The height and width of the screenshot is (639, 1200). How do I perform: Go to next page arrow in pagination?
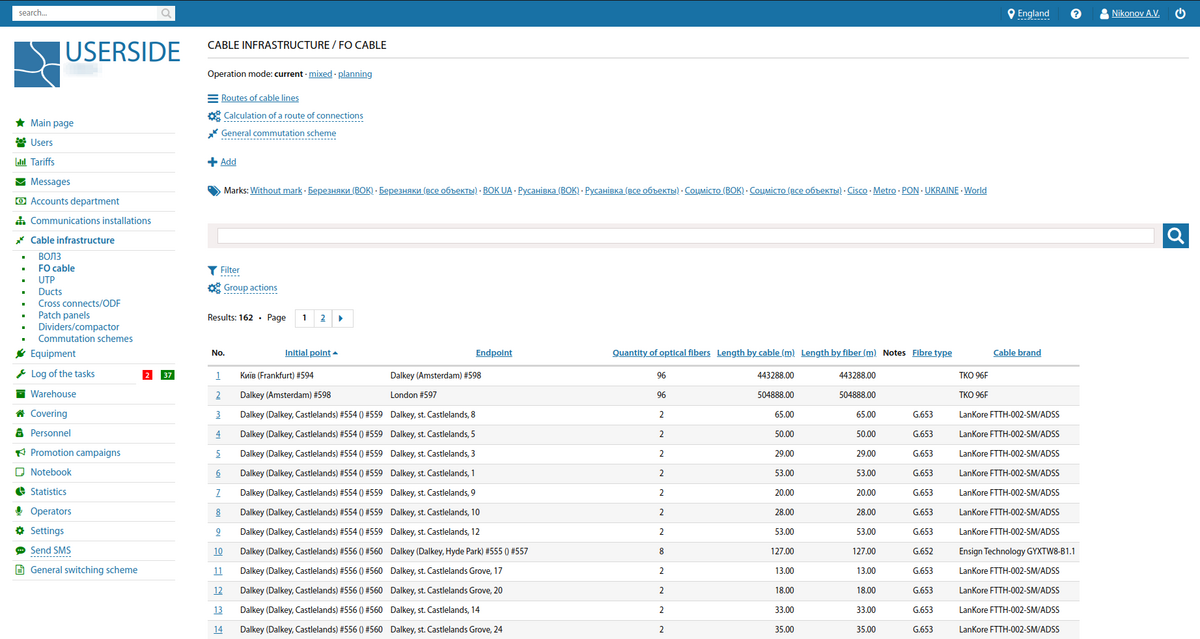point(342,318)
